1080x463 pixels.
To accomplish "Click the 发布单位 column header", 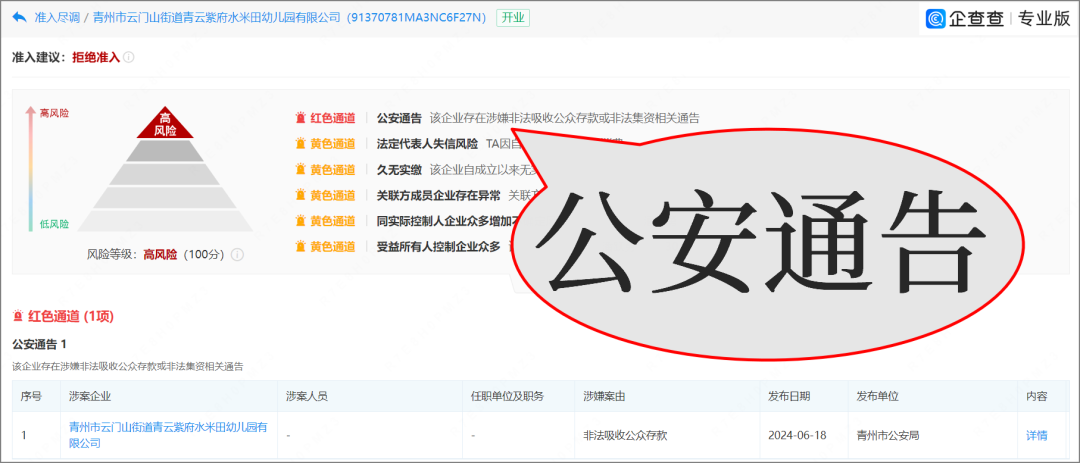I will coord(878,396).
